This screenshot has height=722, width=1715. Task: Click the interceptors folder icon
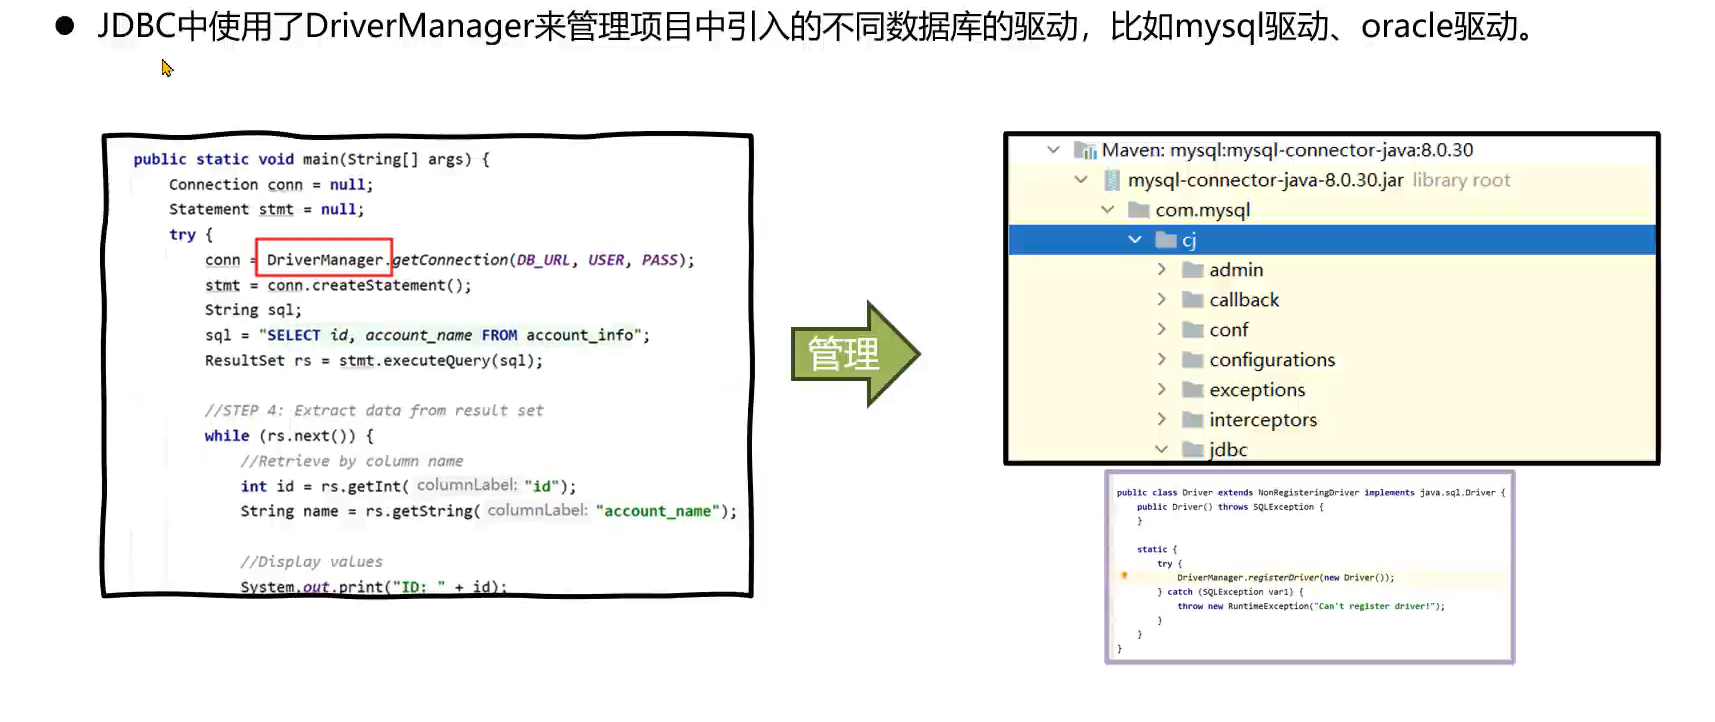tap(1192, 420)
